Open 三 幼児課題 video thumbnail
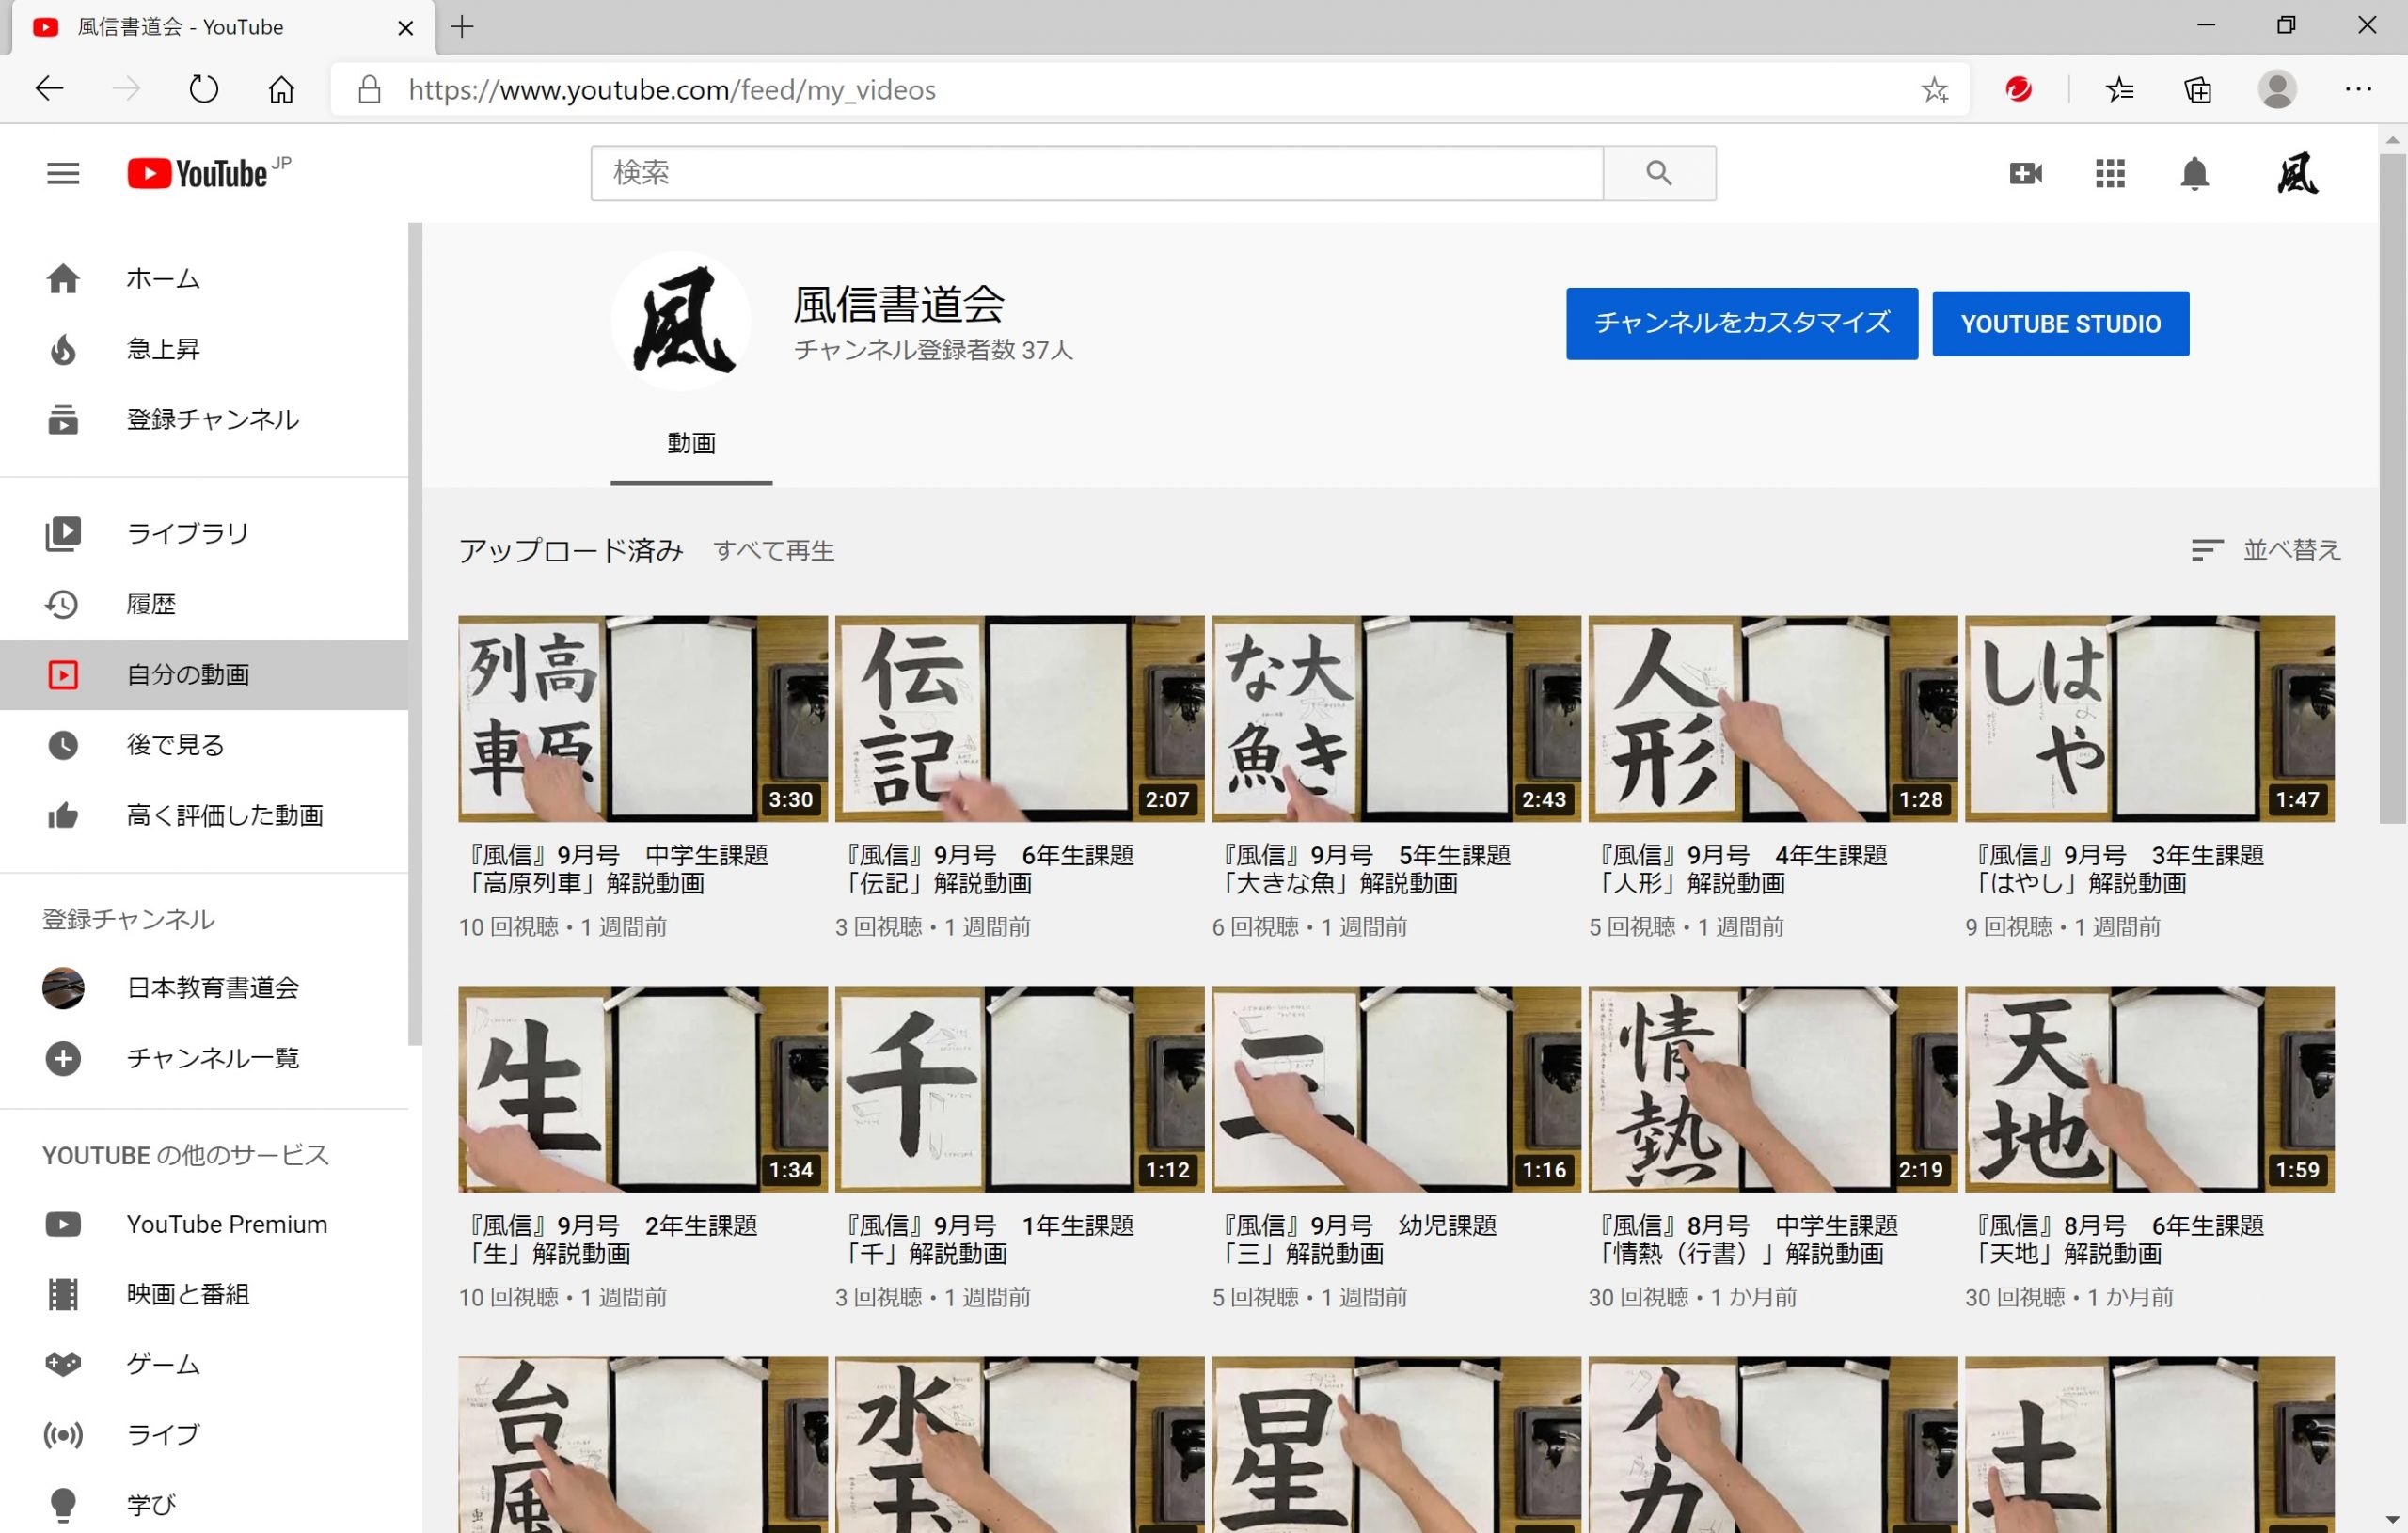Screen dimensions: 2408x1533 (x=1396, y=1089)
